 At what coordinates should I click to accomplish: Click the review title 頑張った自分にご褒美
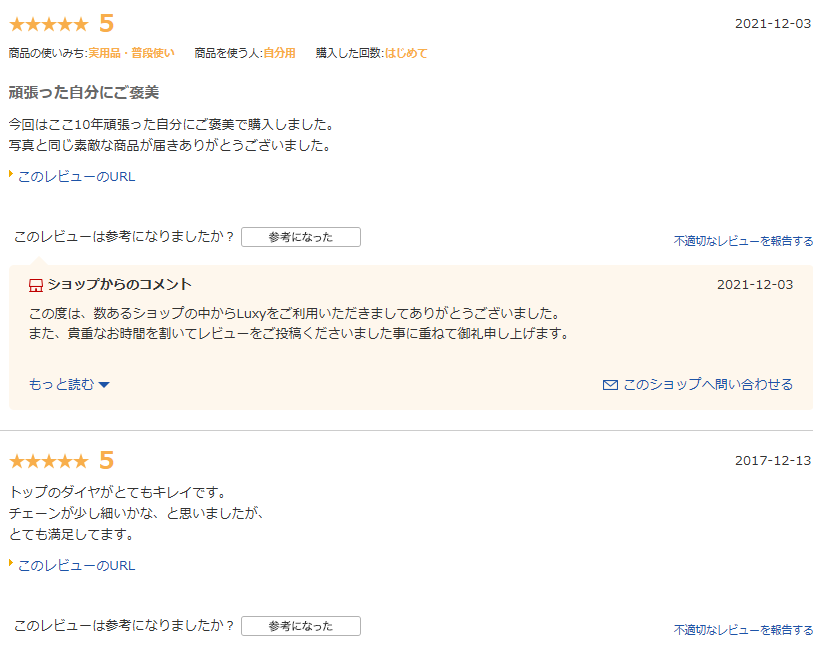click(84, 93)
